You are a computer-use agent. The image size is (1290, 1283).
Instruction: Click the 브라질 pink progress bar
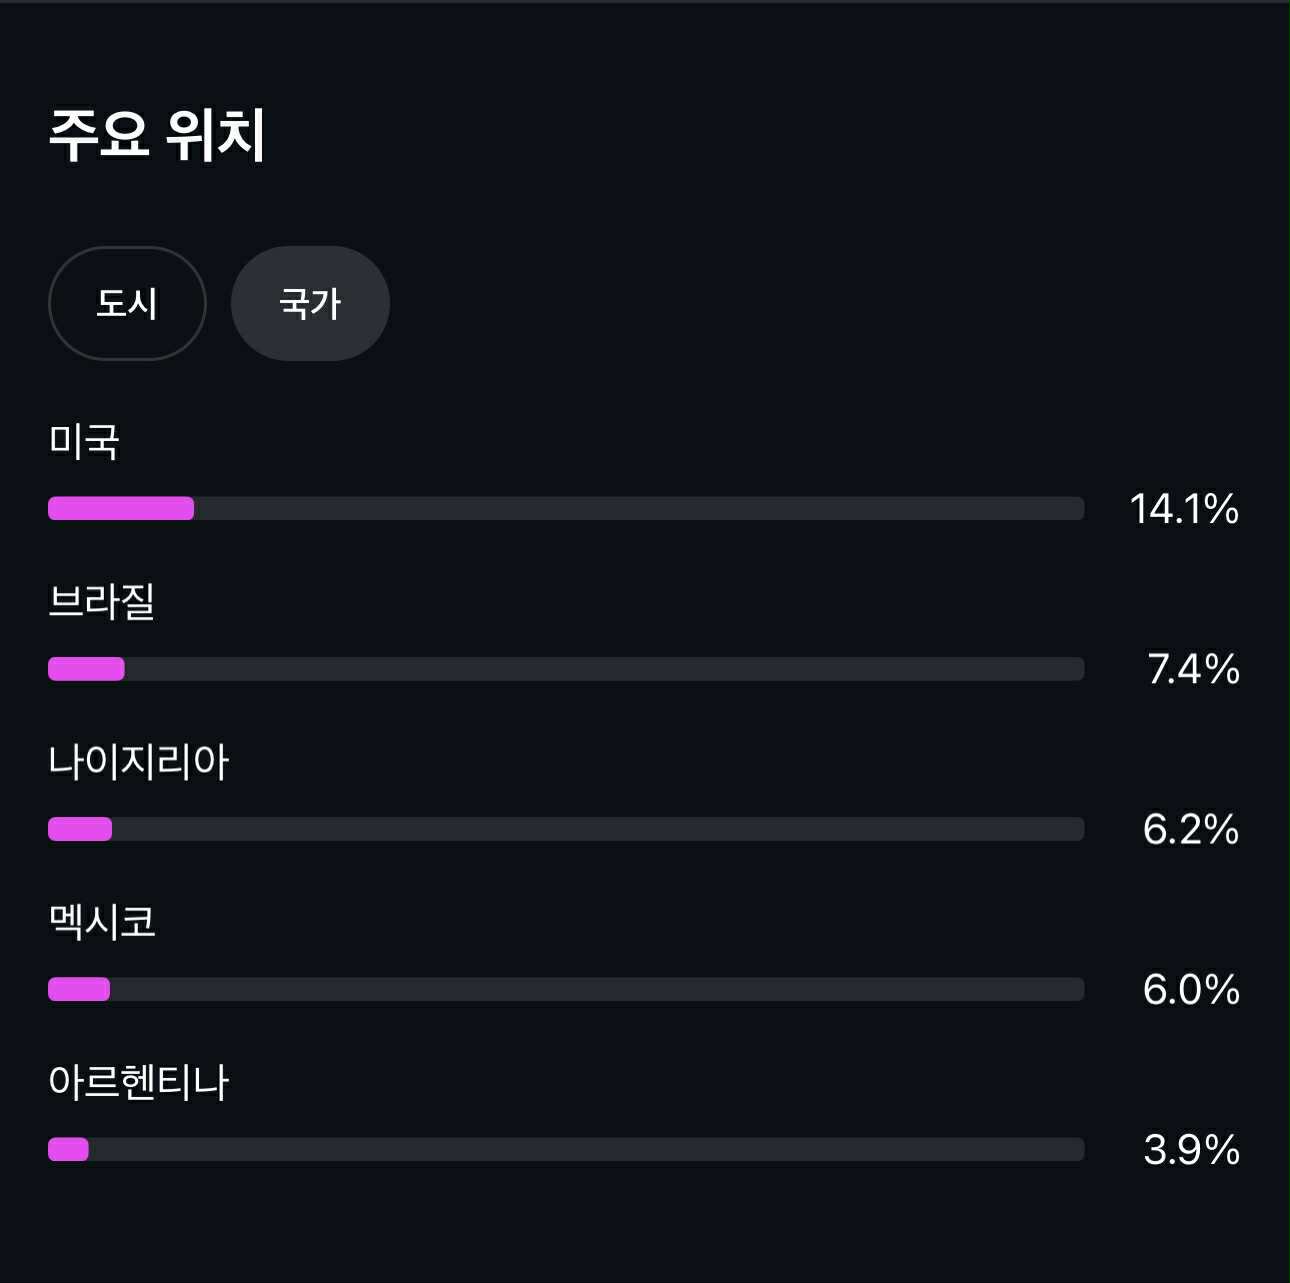coord(86,668)
